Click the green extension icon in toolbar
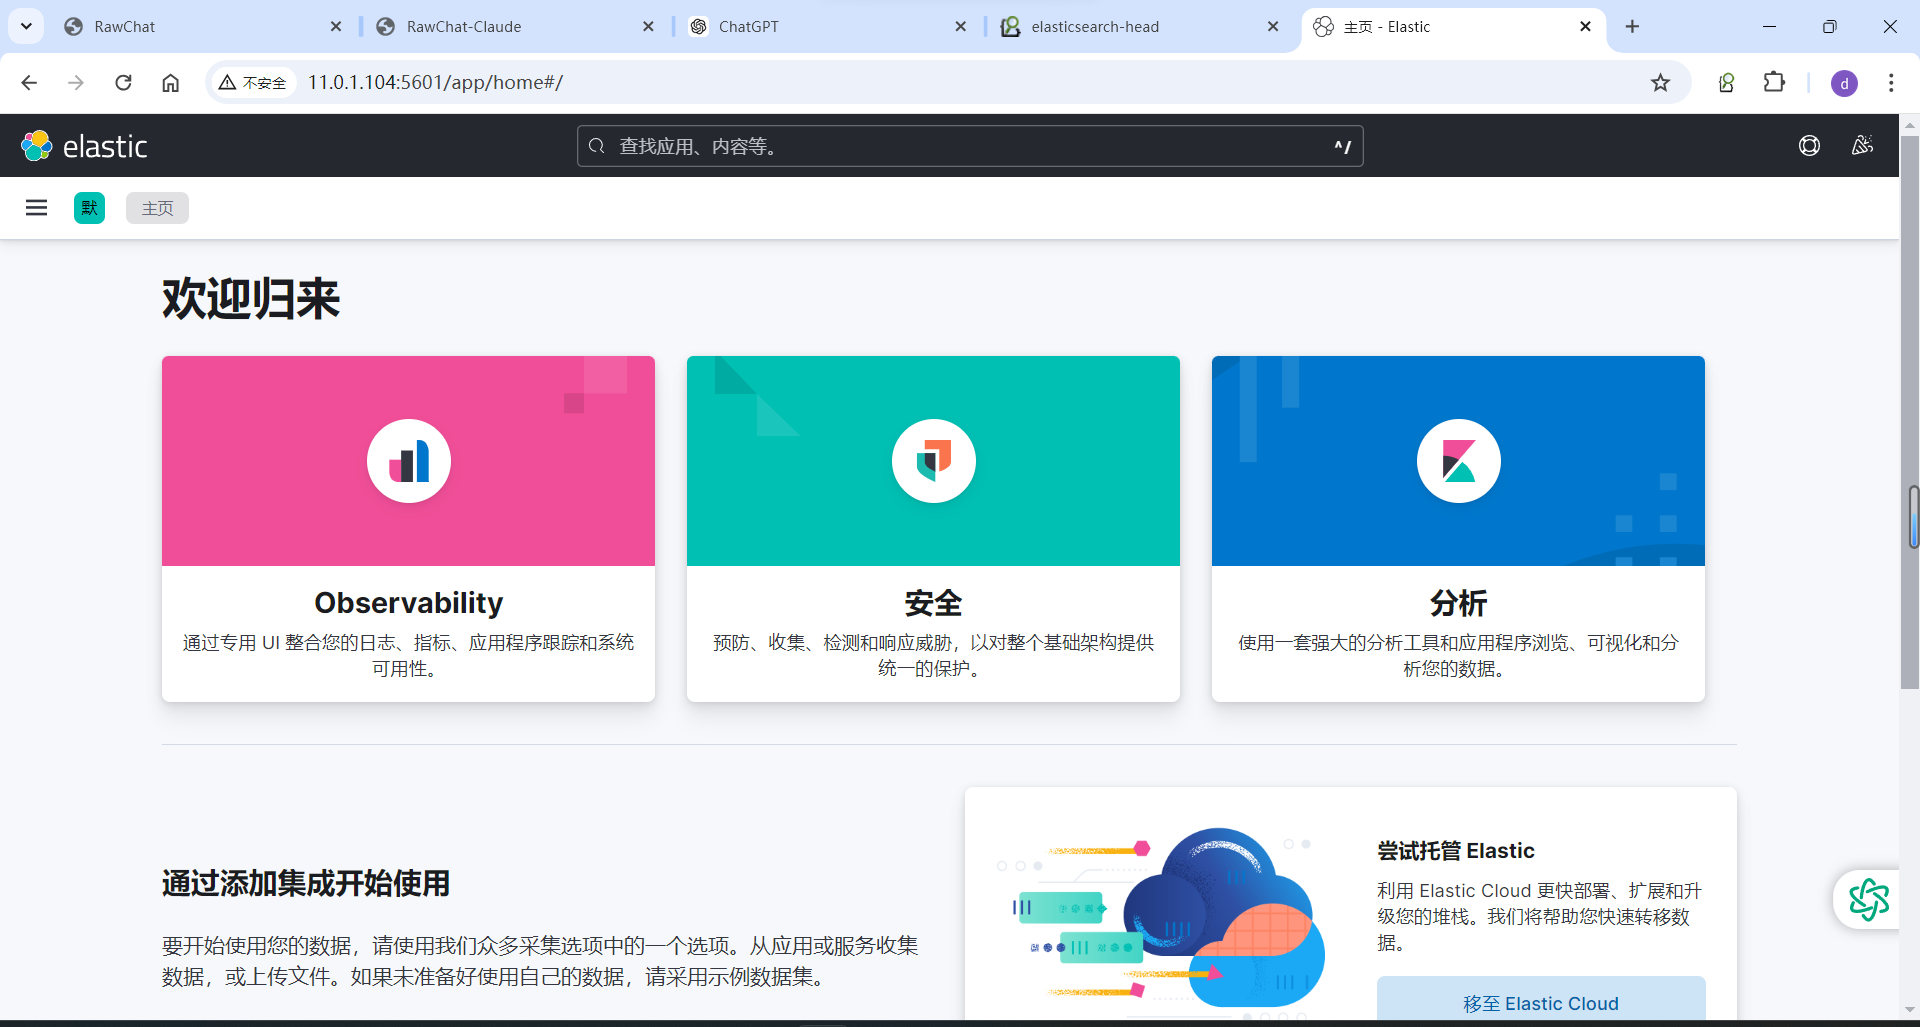The height and width of the screenshot is (1027, 1920). (x=1726, y=82)
